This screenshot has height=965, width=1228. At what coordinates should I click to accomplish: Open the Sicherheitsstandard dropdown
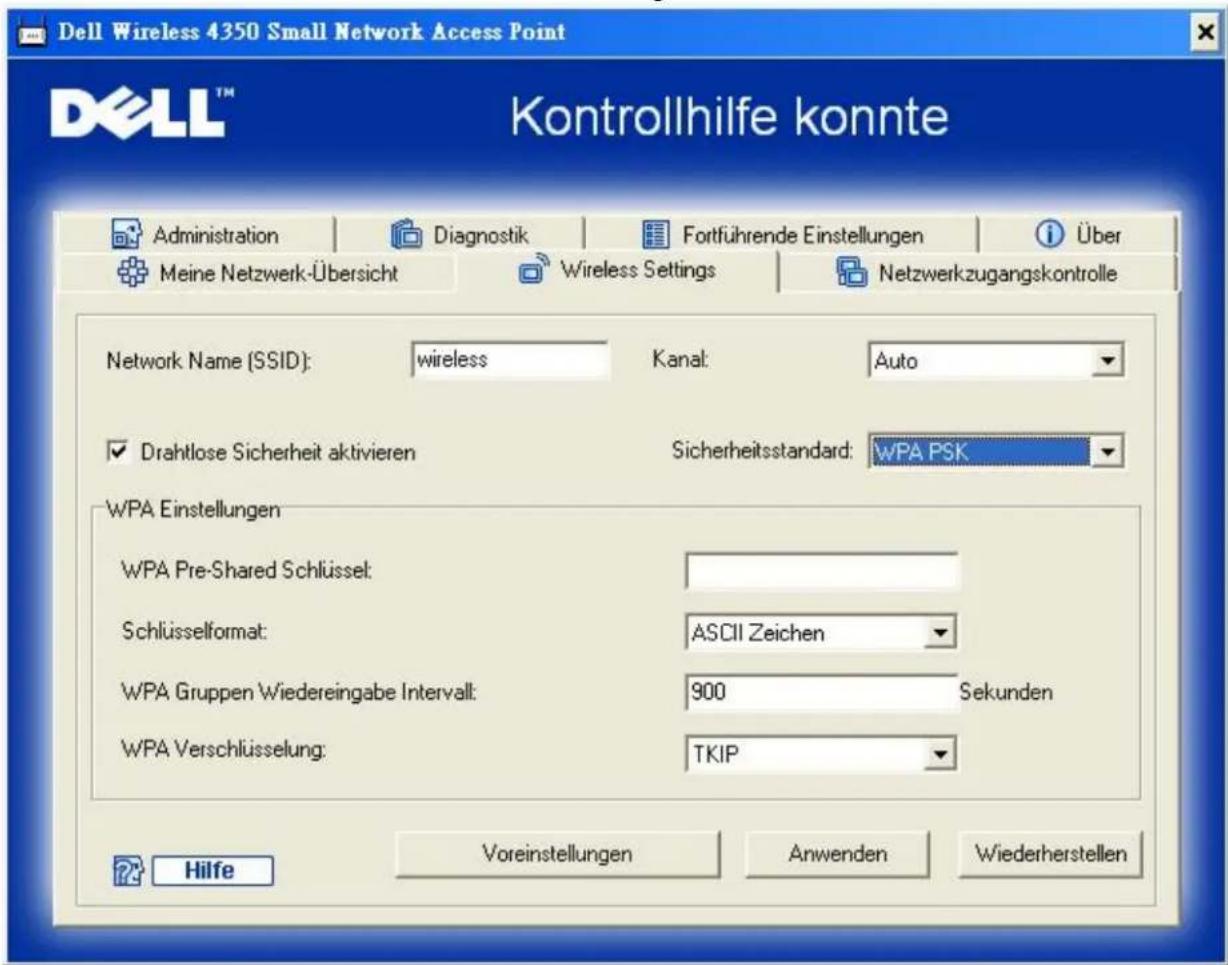coord(1106,451)
